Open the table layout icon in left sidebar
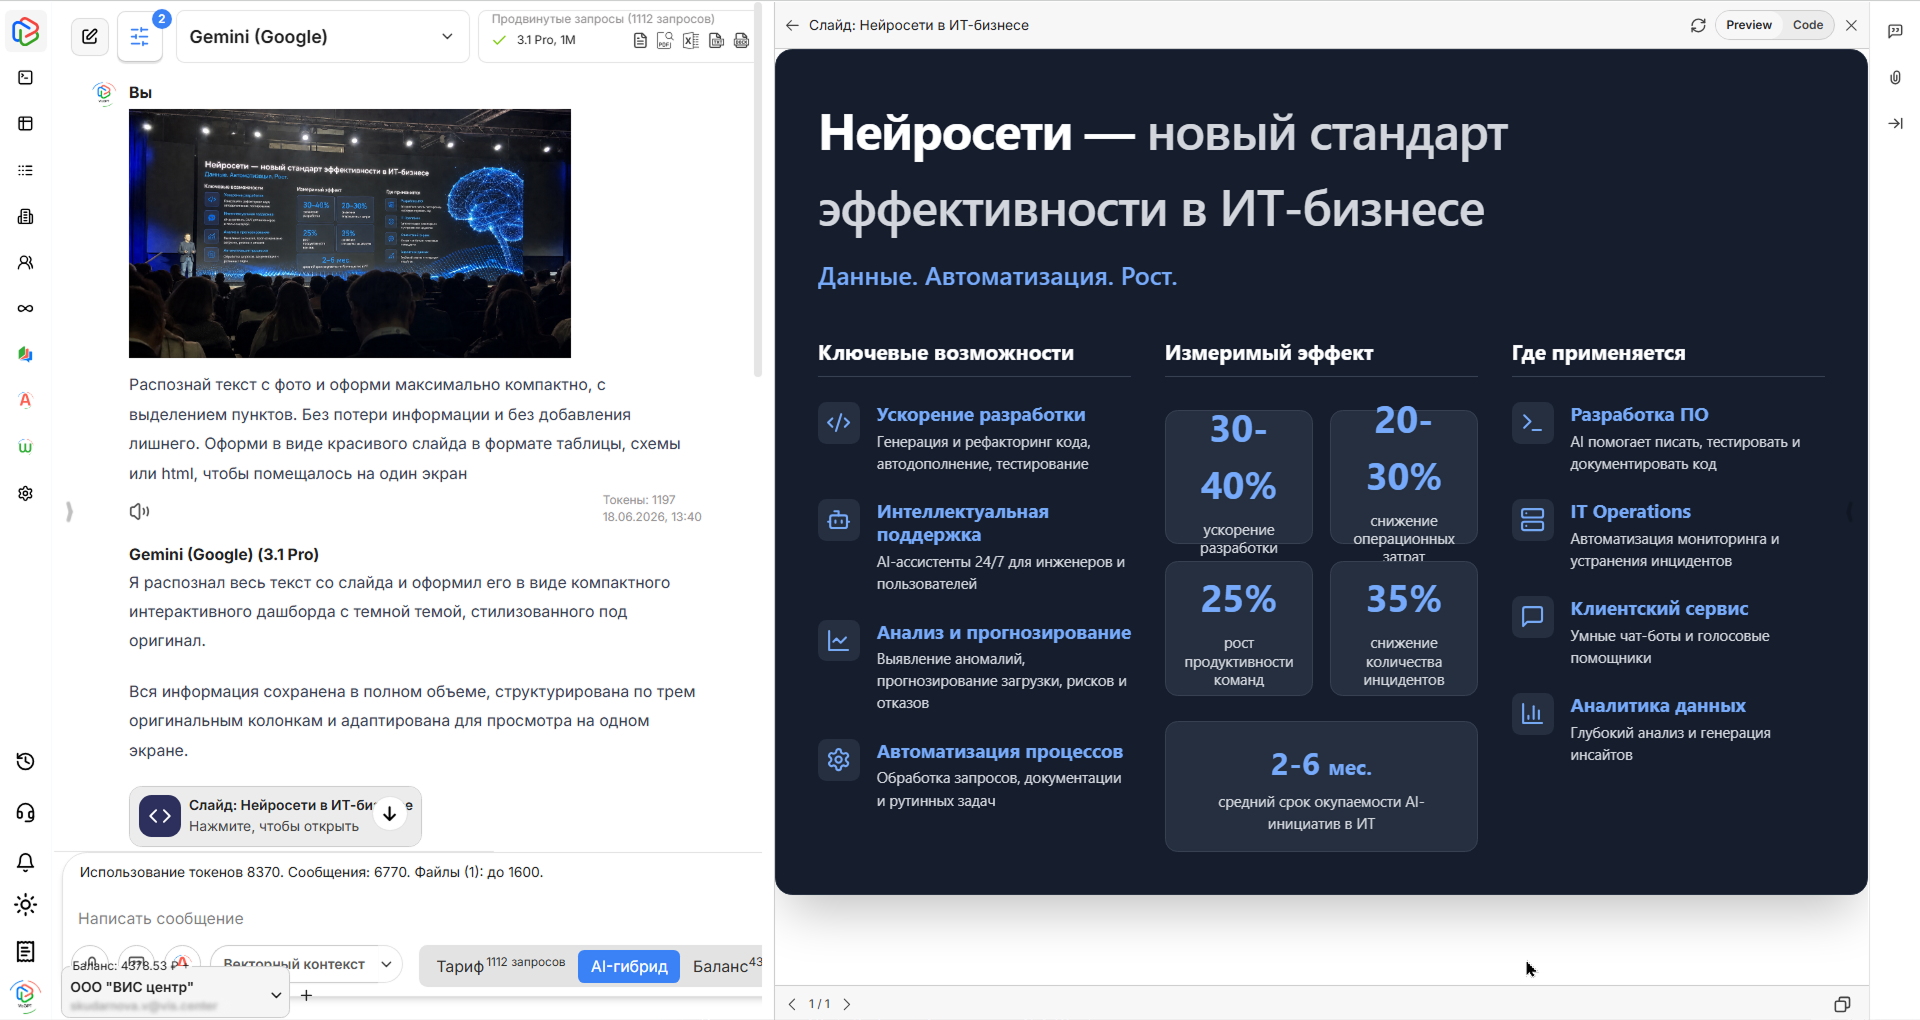This screenshot has width=1920, height=1020. coord(26,124)
